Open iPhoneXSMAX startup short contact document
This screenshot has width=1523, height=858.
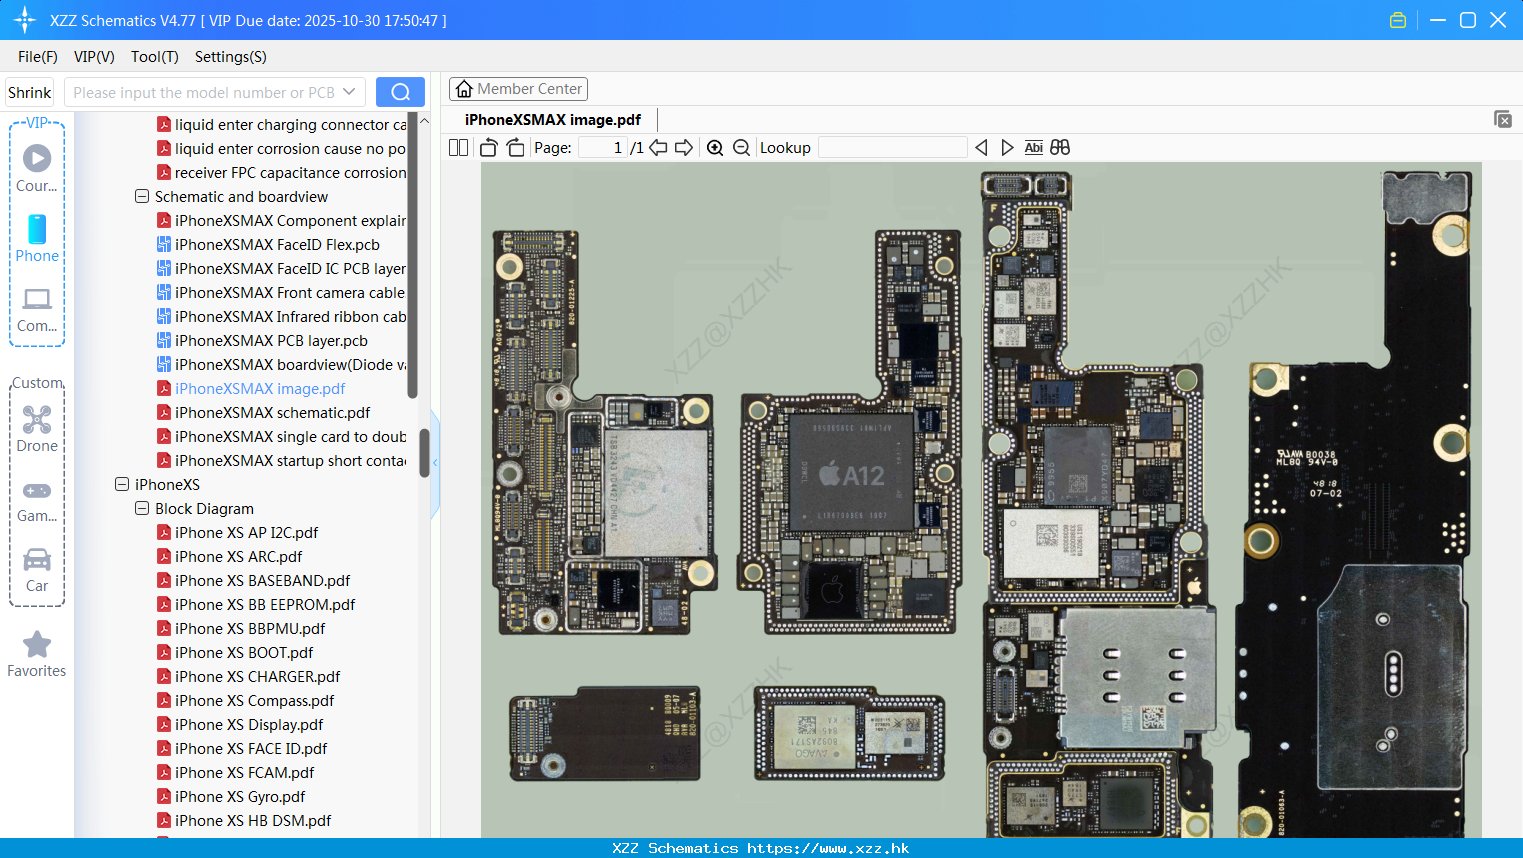tap(281, 460)
